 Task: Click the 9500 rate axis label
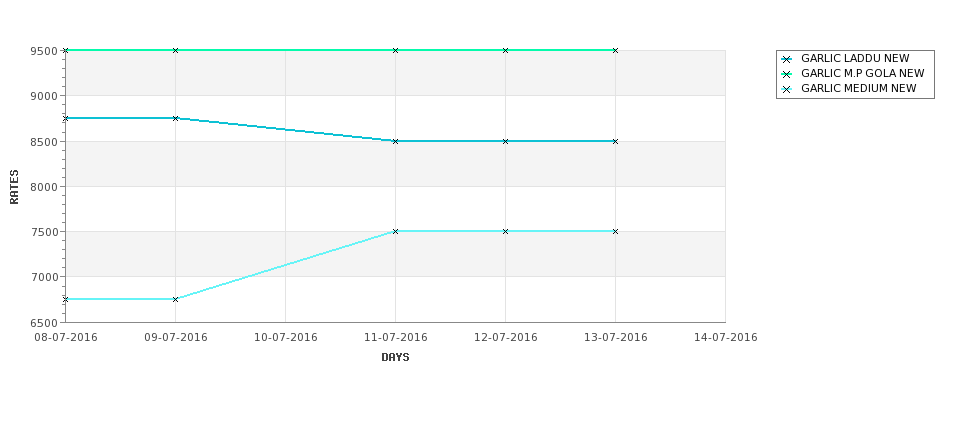(44, 51)
